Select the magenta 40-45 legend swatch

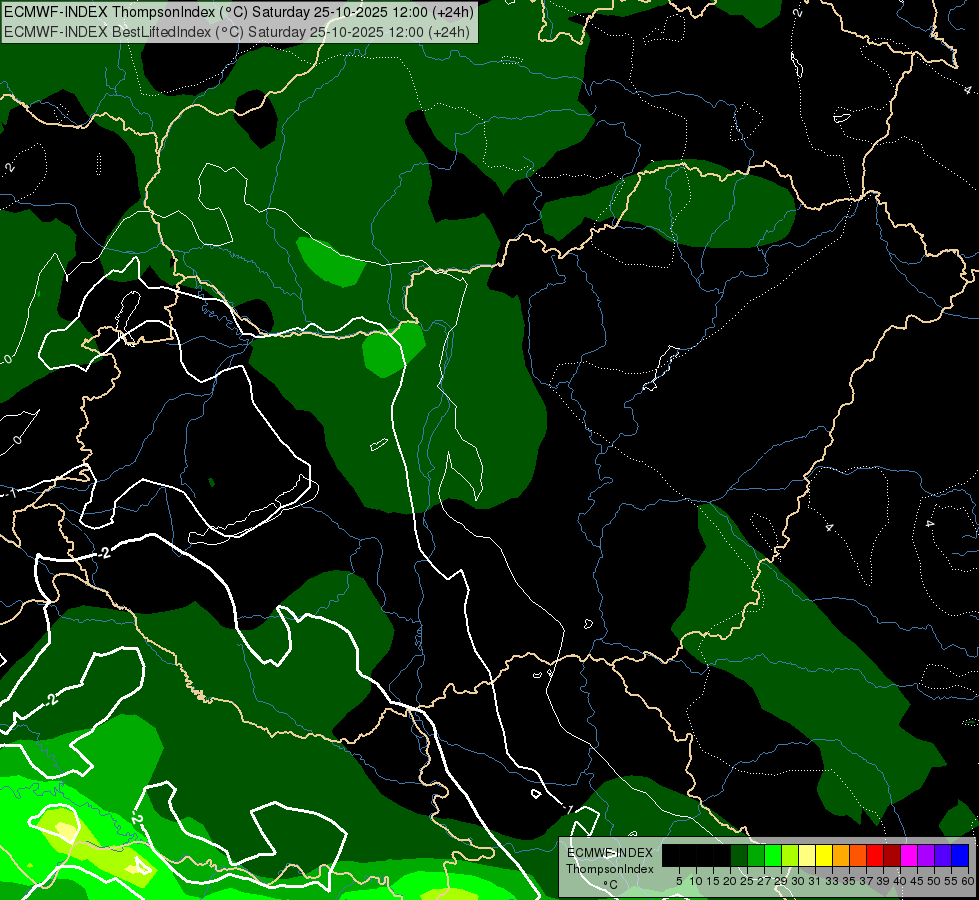pos(908,855)
